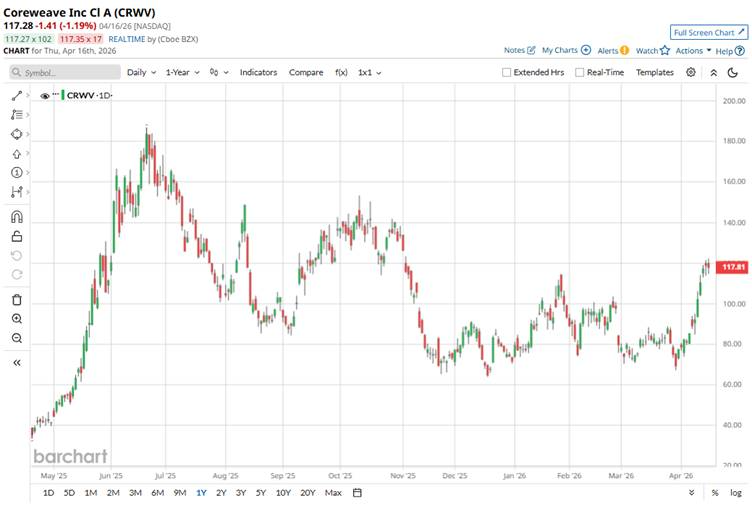752x513 pixels.
Task: Delete drawings with the trash icon
Action: point(17,299)
